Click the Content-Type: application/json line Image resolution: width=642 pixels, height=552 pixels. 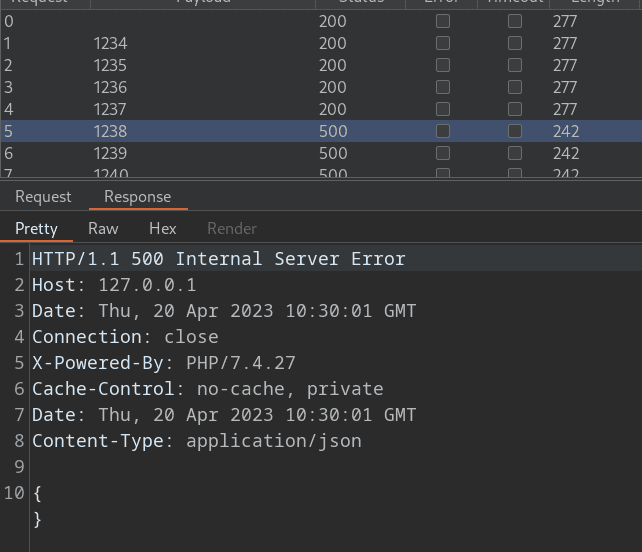tap(197, 441)
